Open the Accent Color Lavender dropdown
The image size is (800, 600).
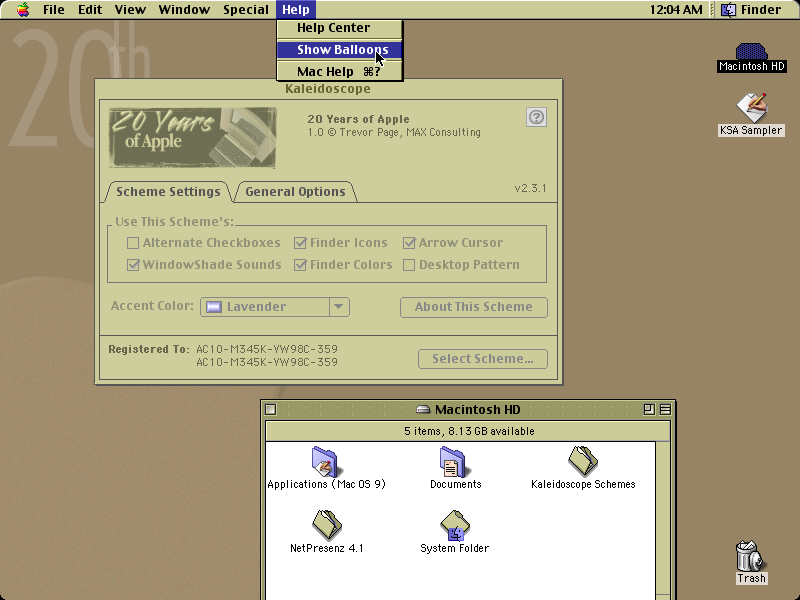274,307
